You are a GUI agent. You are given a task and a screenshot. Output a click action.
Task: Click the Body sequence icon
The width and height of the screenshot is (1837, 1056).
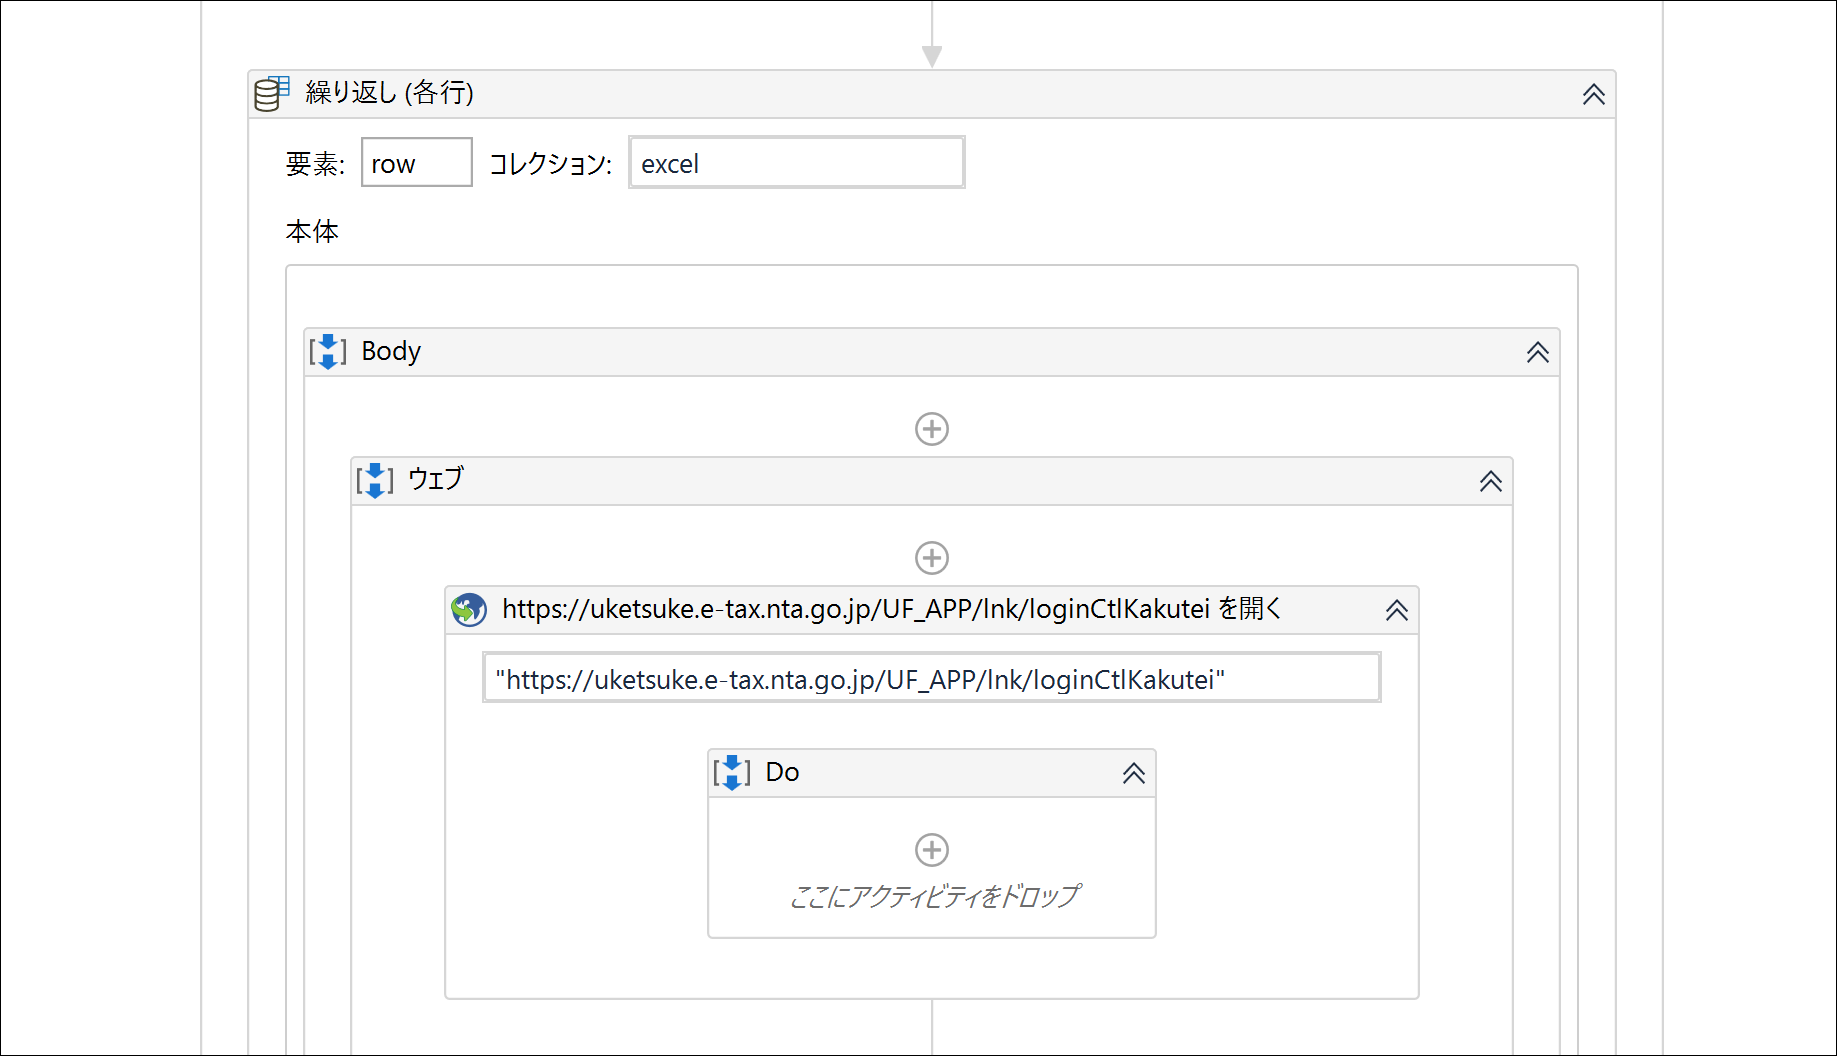[328, 352]
